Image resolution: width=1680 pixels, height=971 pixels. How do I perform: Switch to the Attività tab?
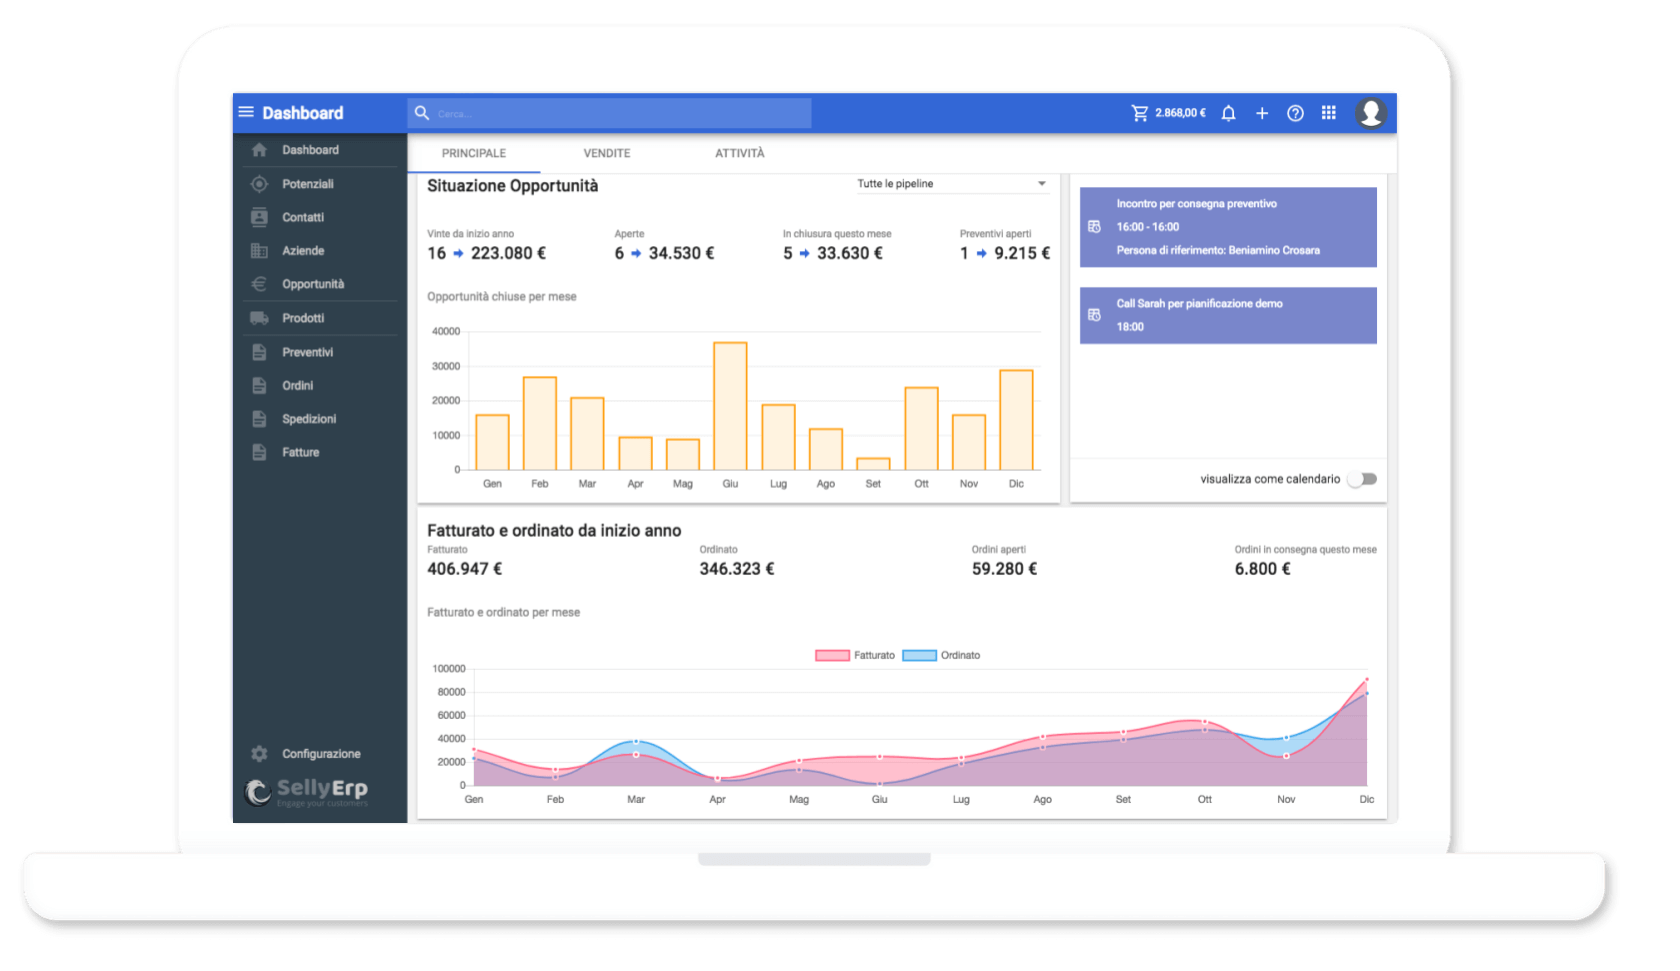pos(740,153)
